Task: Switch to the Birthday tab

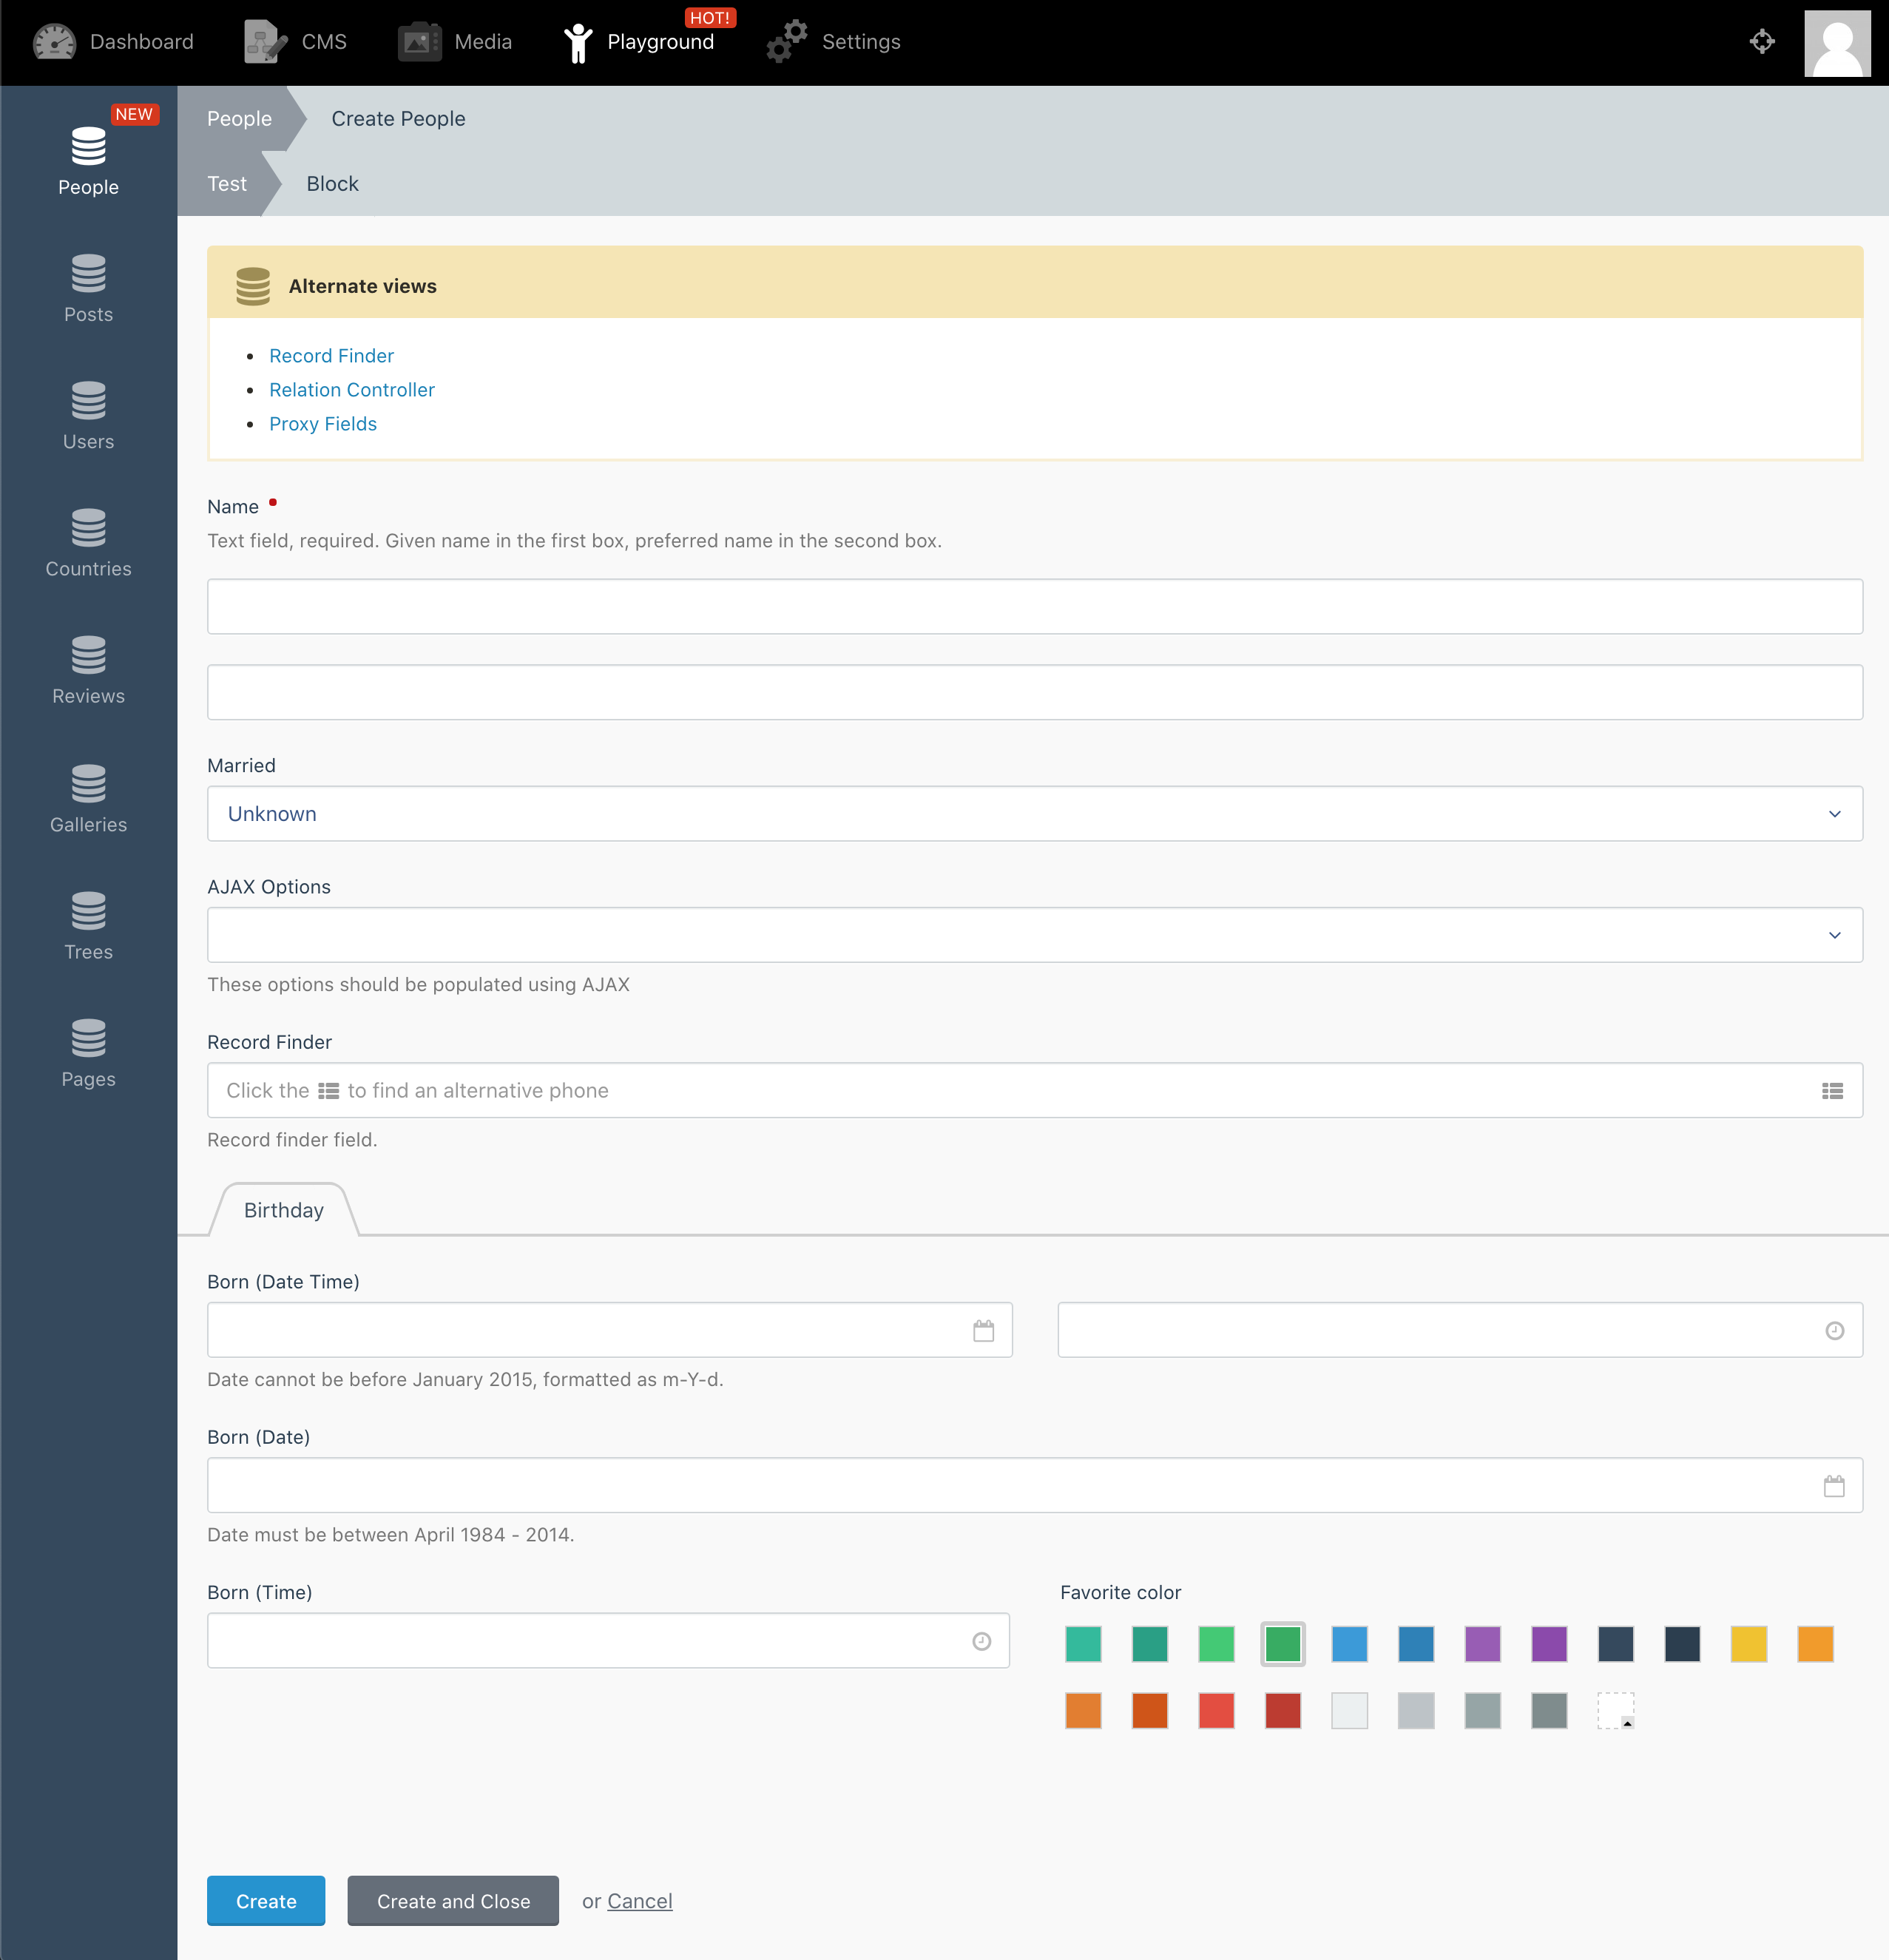Action: pos(284,1210)
